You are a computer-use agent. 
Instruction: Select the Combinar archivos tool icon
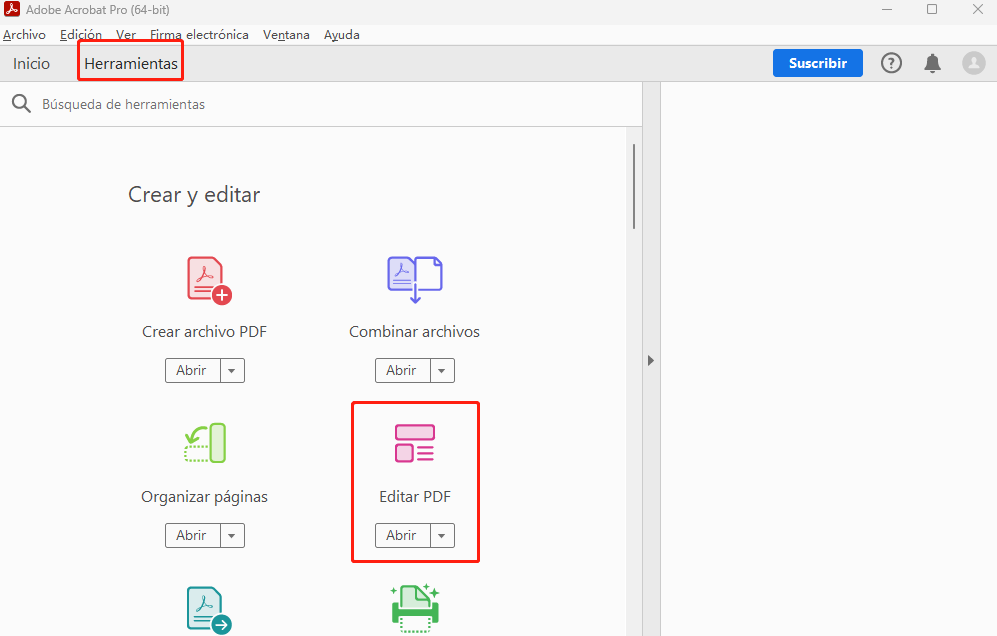coord(414,278)
